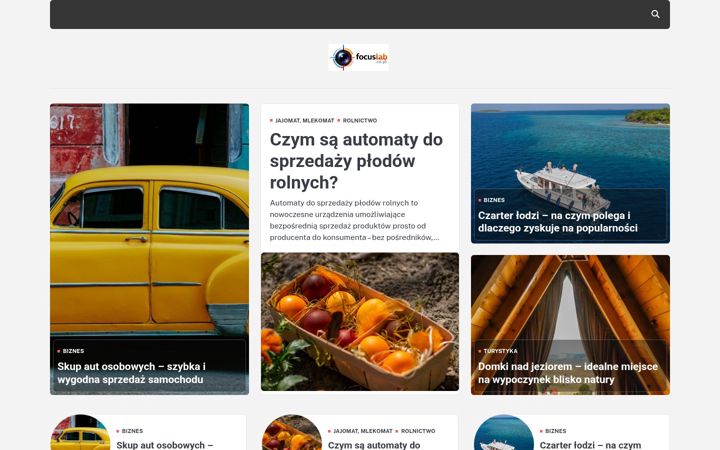Image resolution: width=720 pixels, height=450 pixels.
Task: Open bottom-row 'Czym są automaty do' title
Action: click(x=374, y=445)
